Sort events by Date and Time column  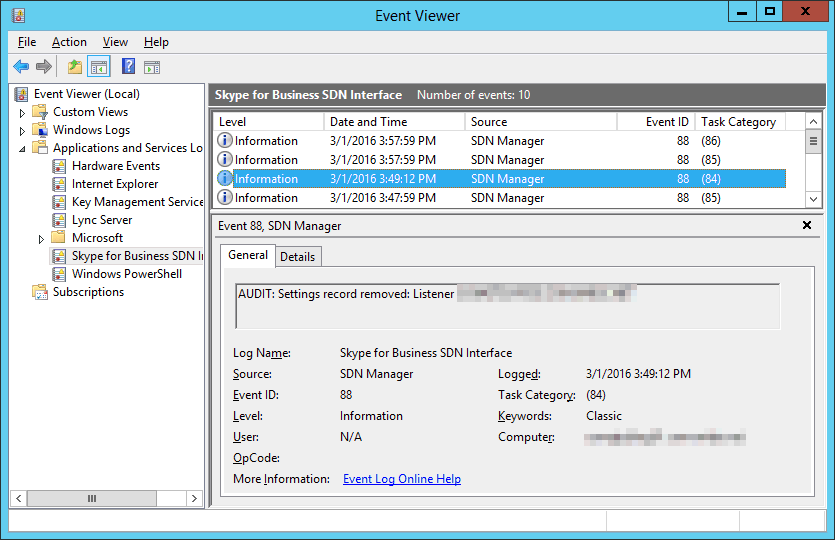coord(394,122)
